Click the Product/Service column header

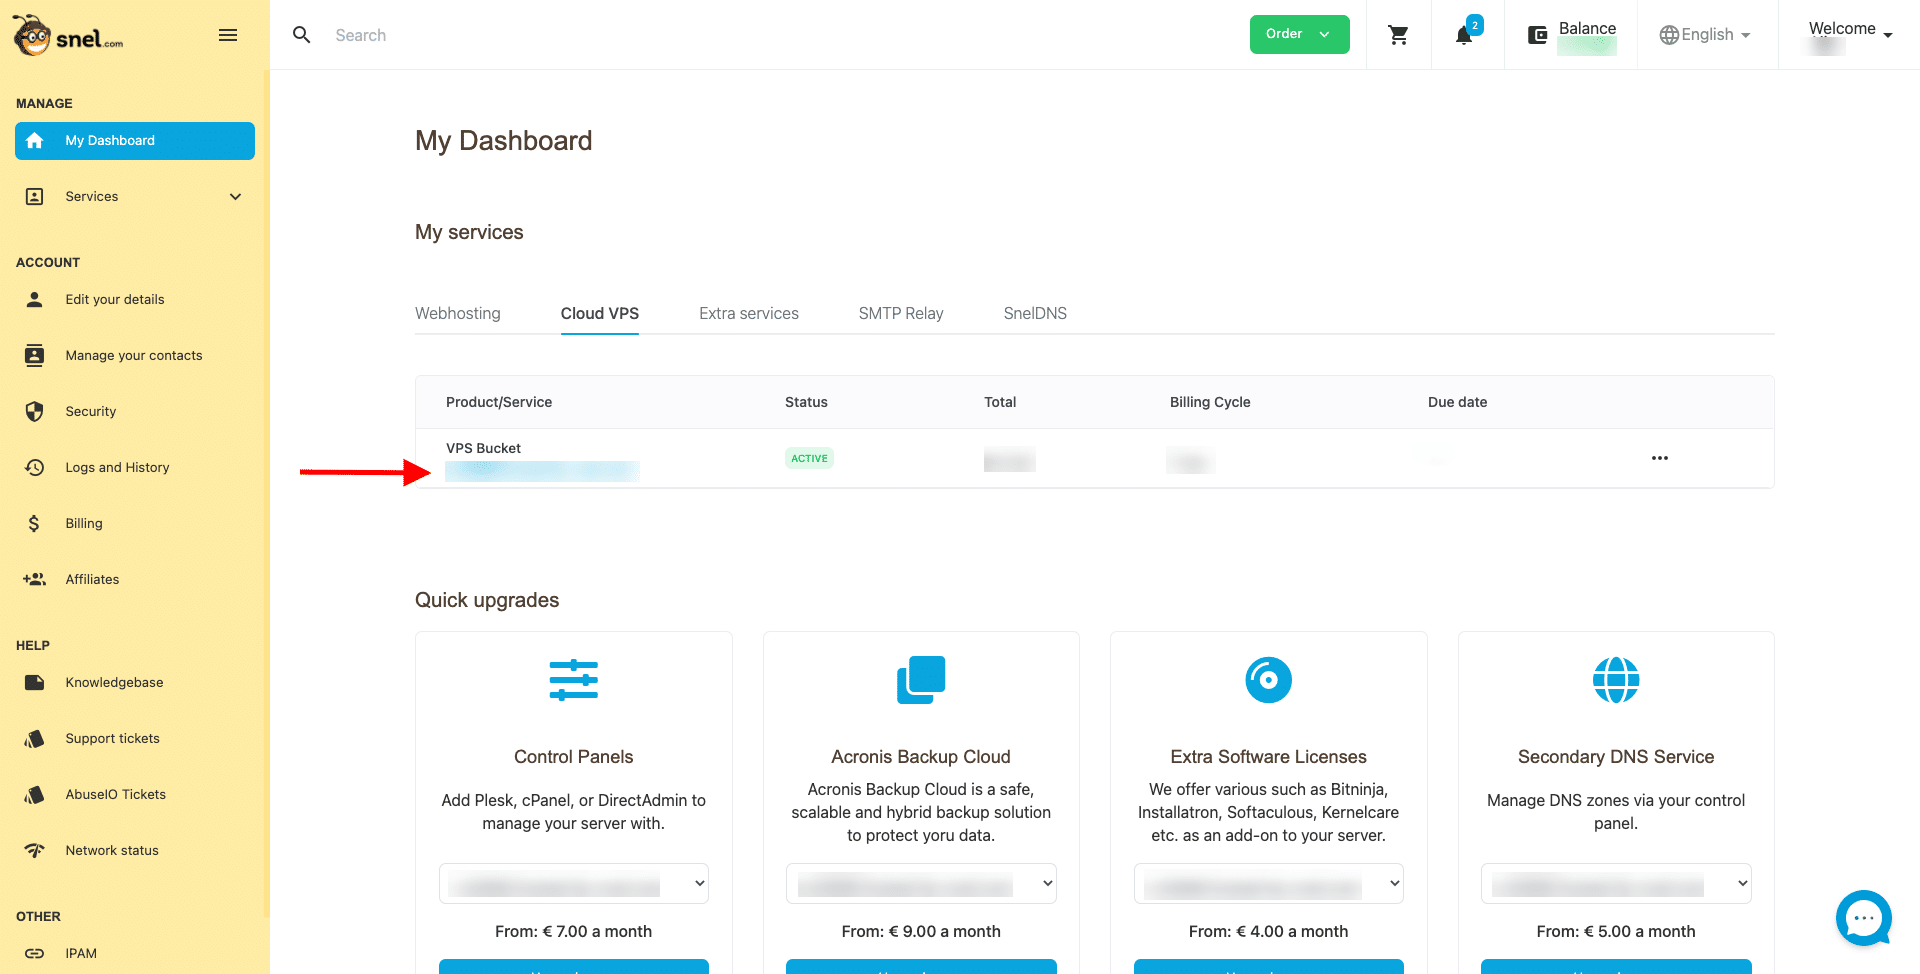pyautogui.click(x=499, y=402)
